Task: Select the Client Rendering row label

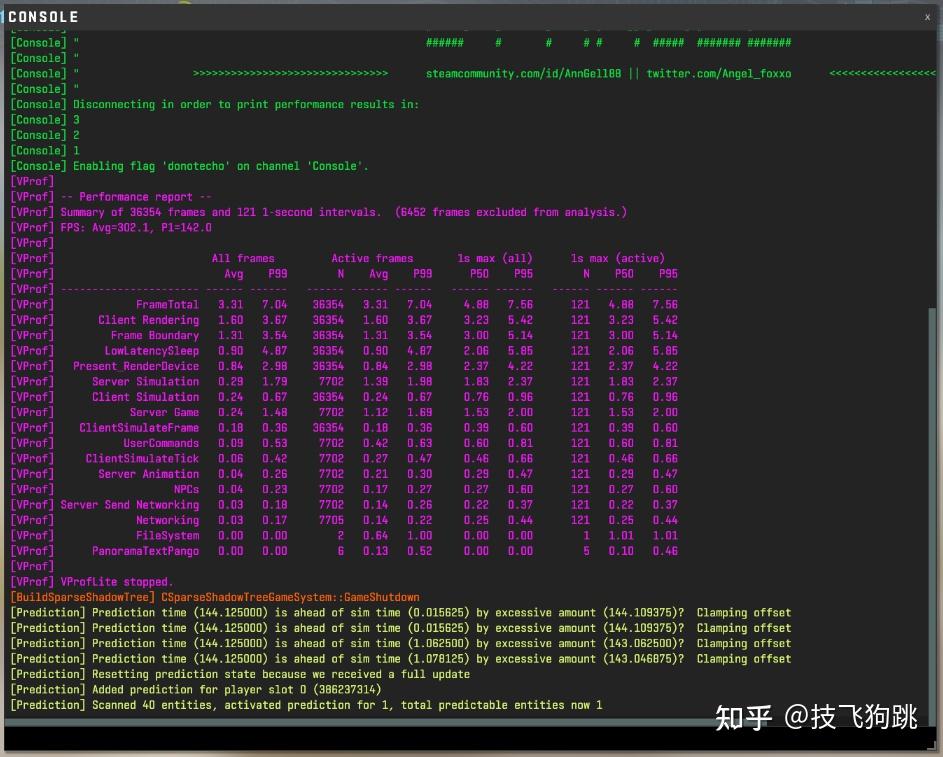Action: click(149, 320)
